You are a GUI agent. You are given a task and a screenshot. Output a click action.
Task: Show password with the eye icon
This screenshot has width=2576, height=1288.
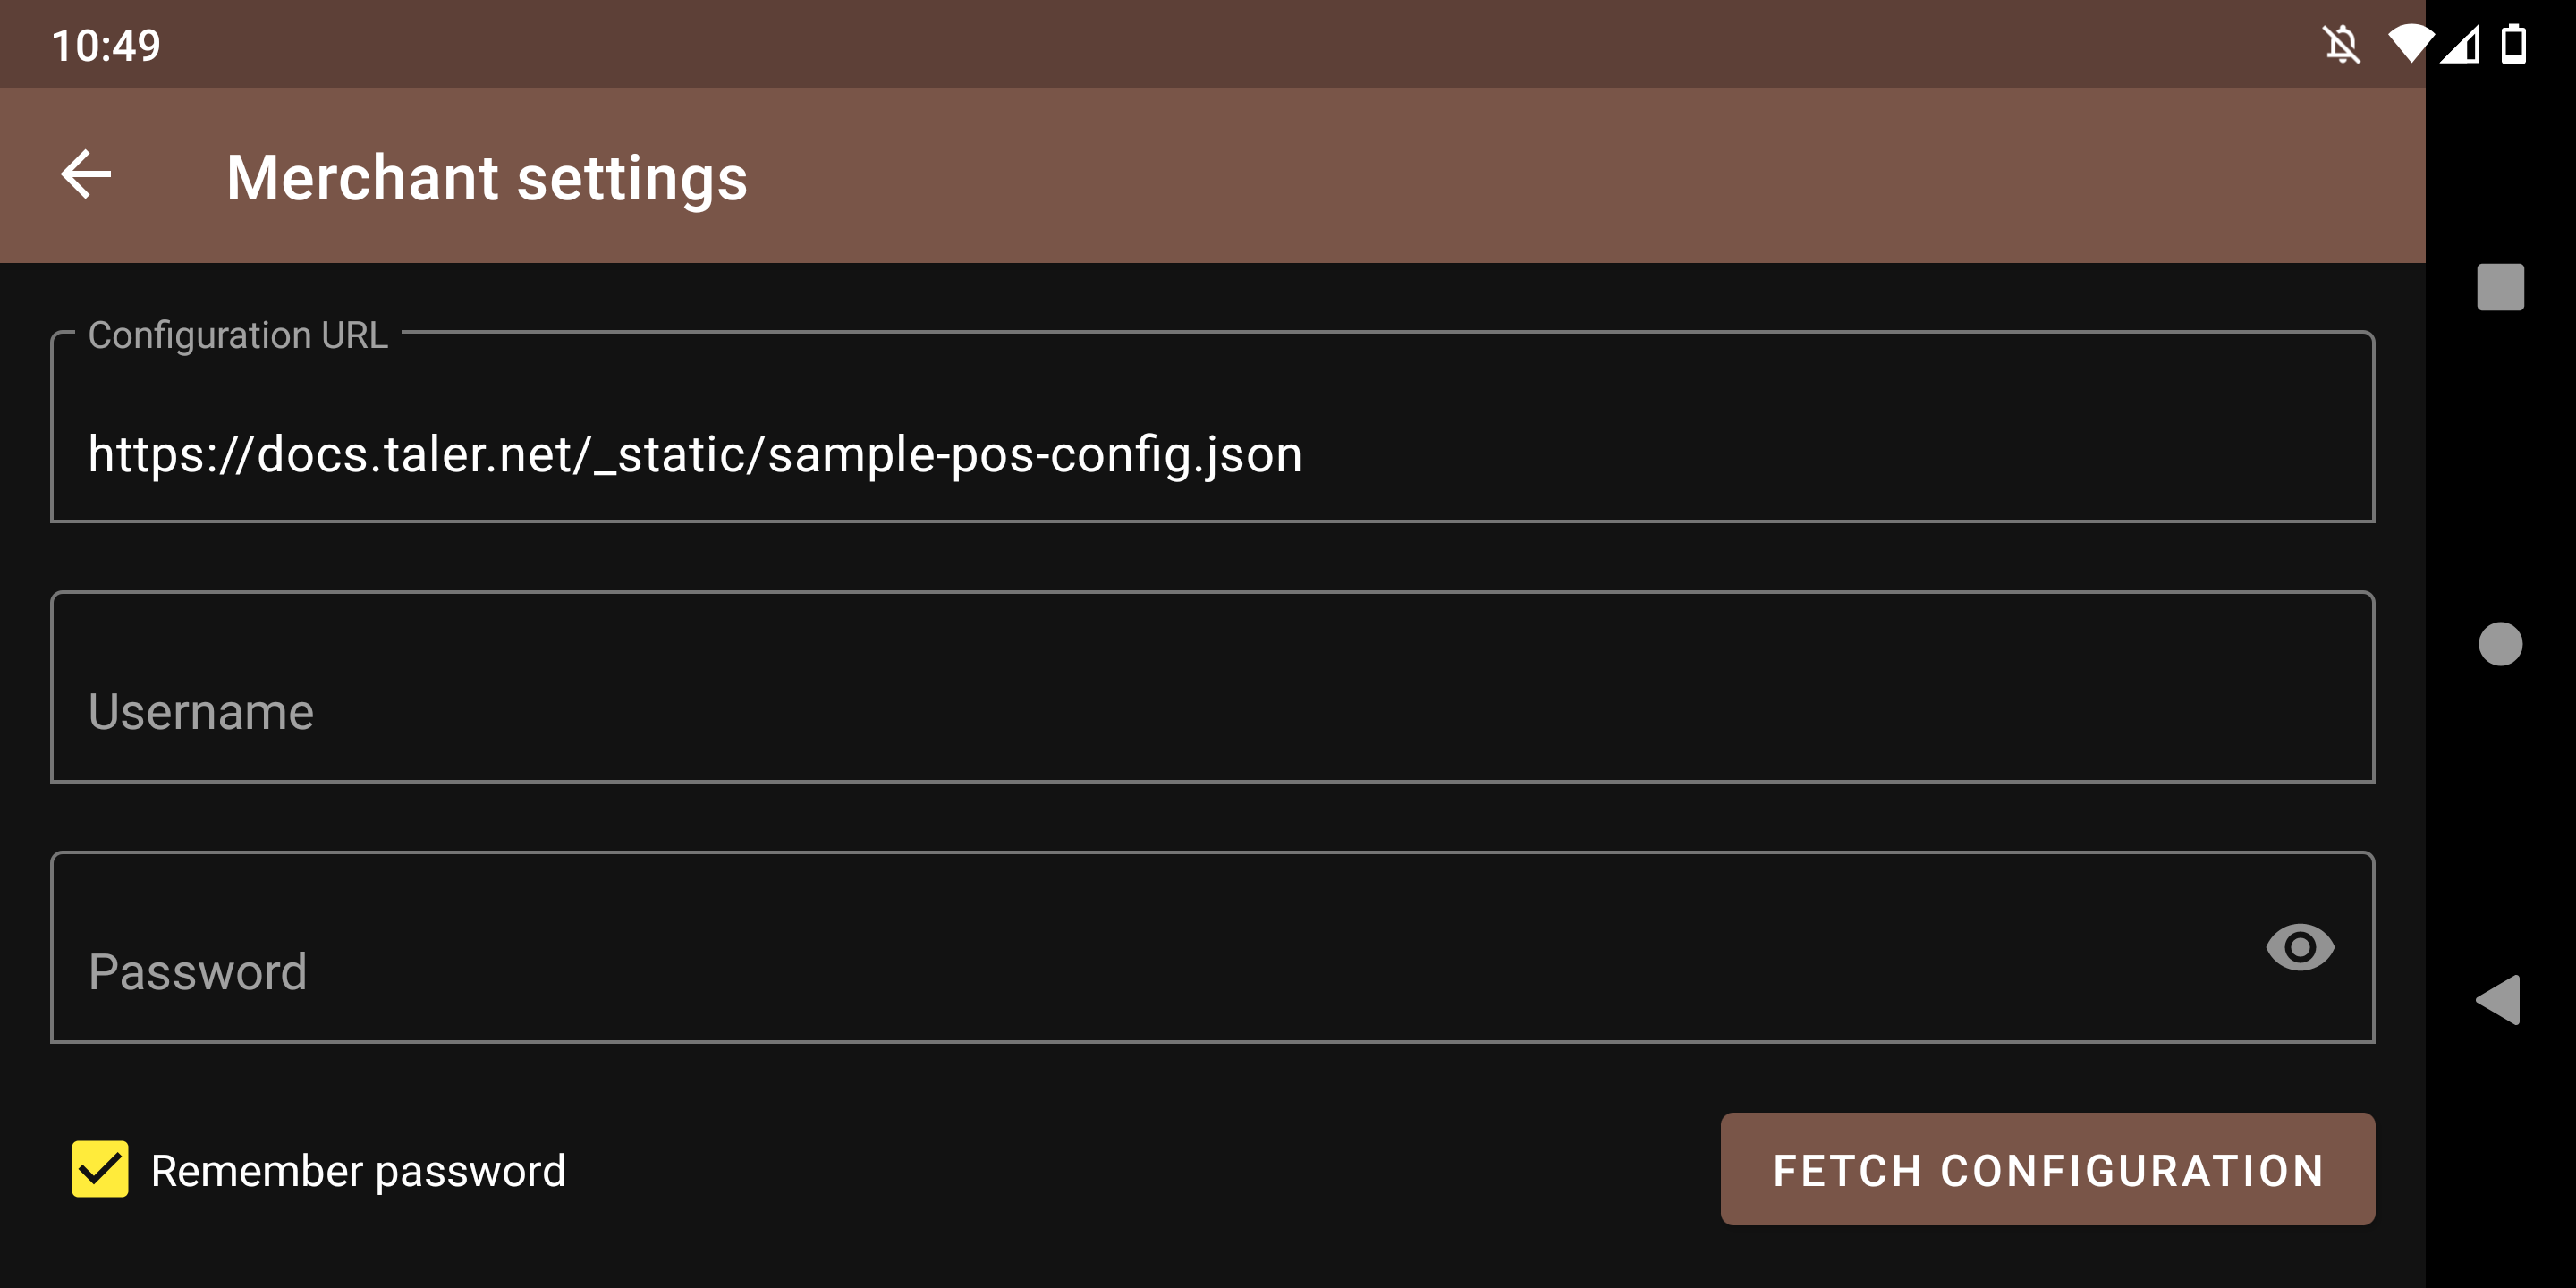coord(2299,946)
